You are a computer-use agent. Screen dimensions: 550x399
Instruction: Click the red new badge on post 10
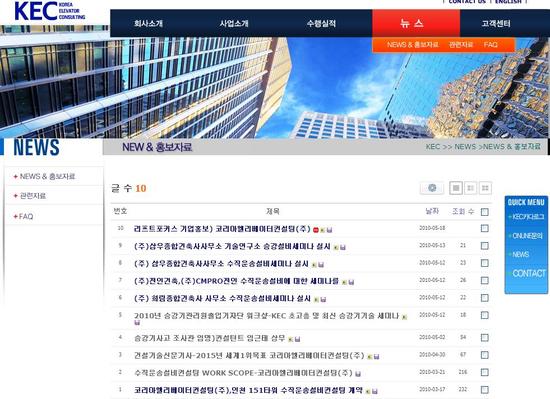316,230
